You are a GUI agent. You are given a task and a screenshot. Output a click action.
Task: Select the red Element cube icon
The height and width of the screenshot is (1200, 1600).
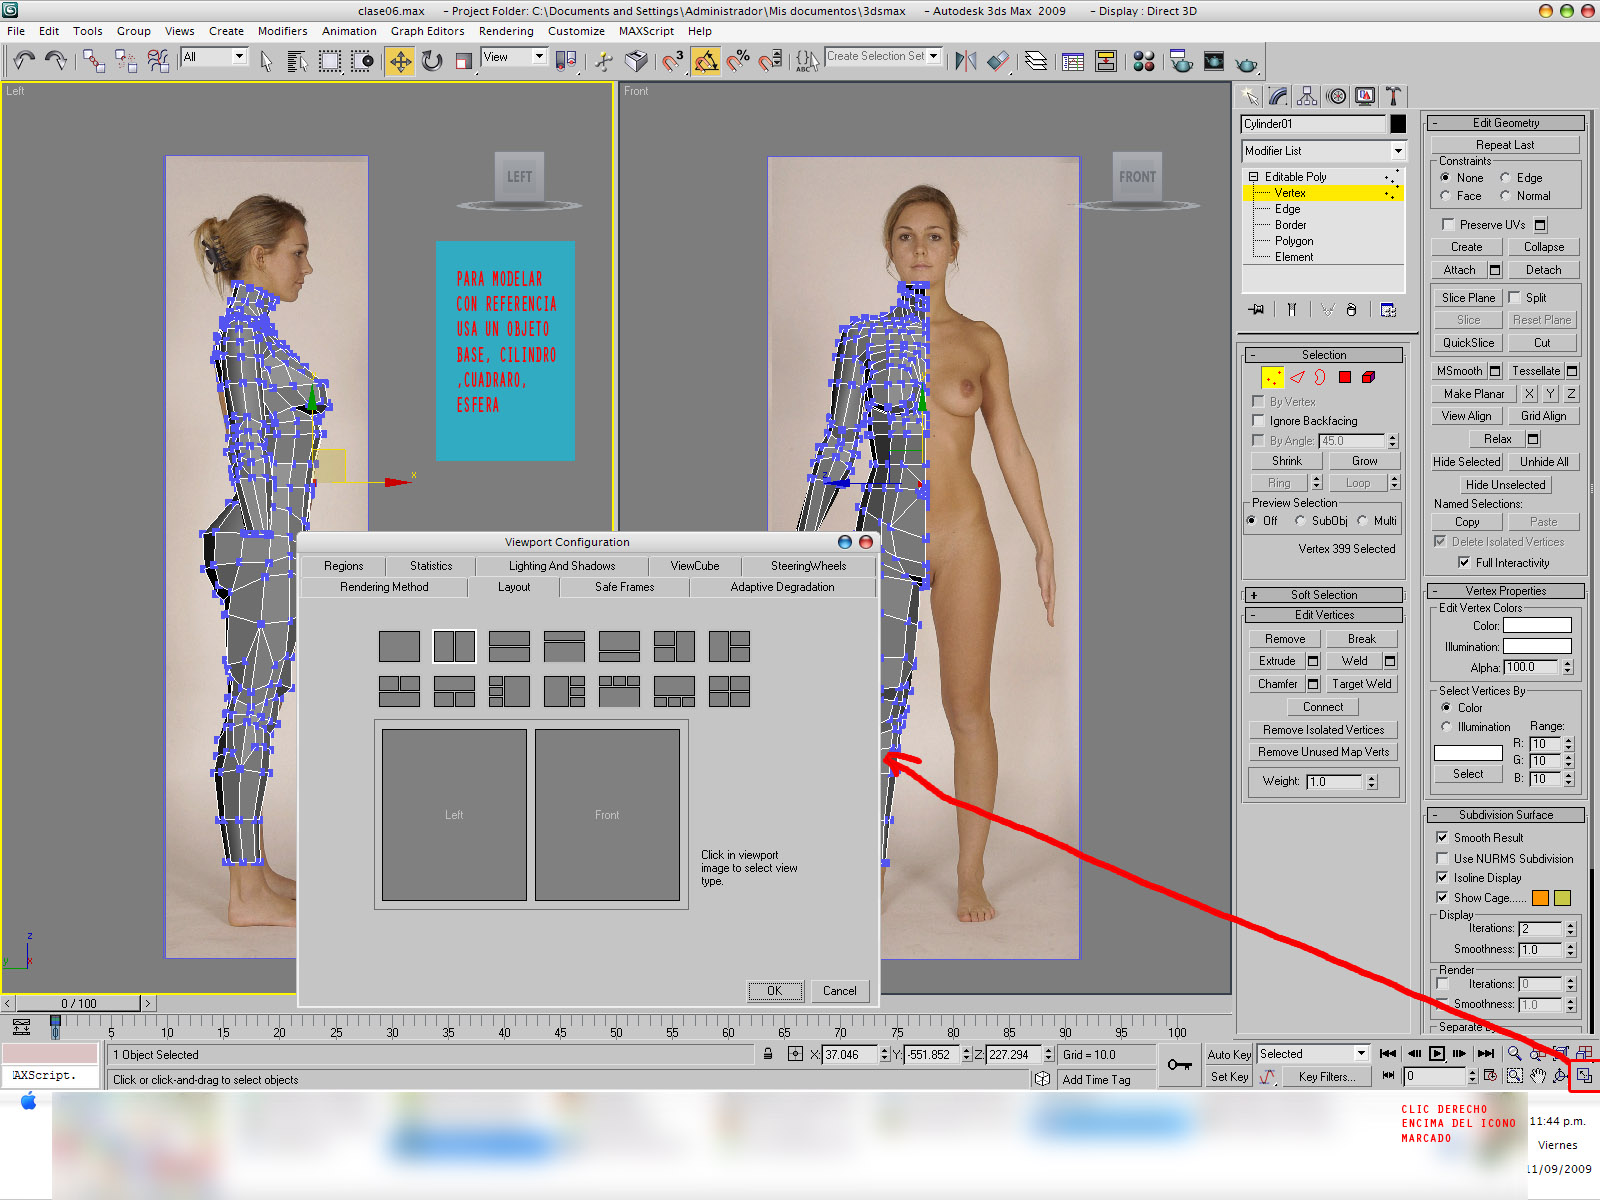(x=1369, y=377)
